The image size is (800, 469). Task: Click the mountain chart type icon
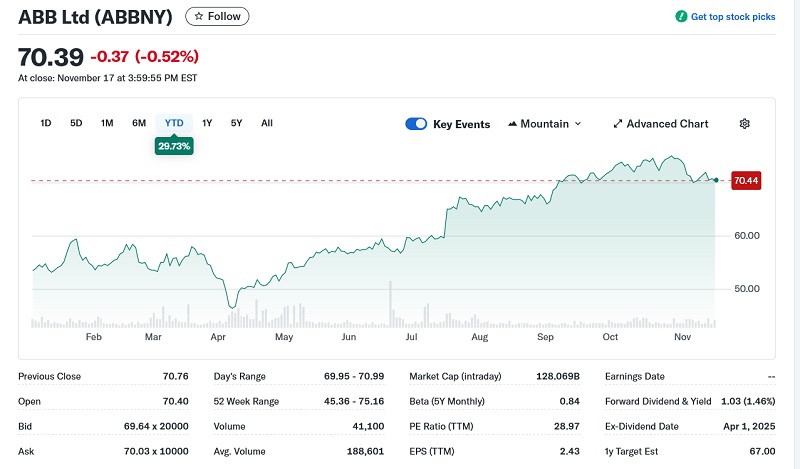point(512,124)
